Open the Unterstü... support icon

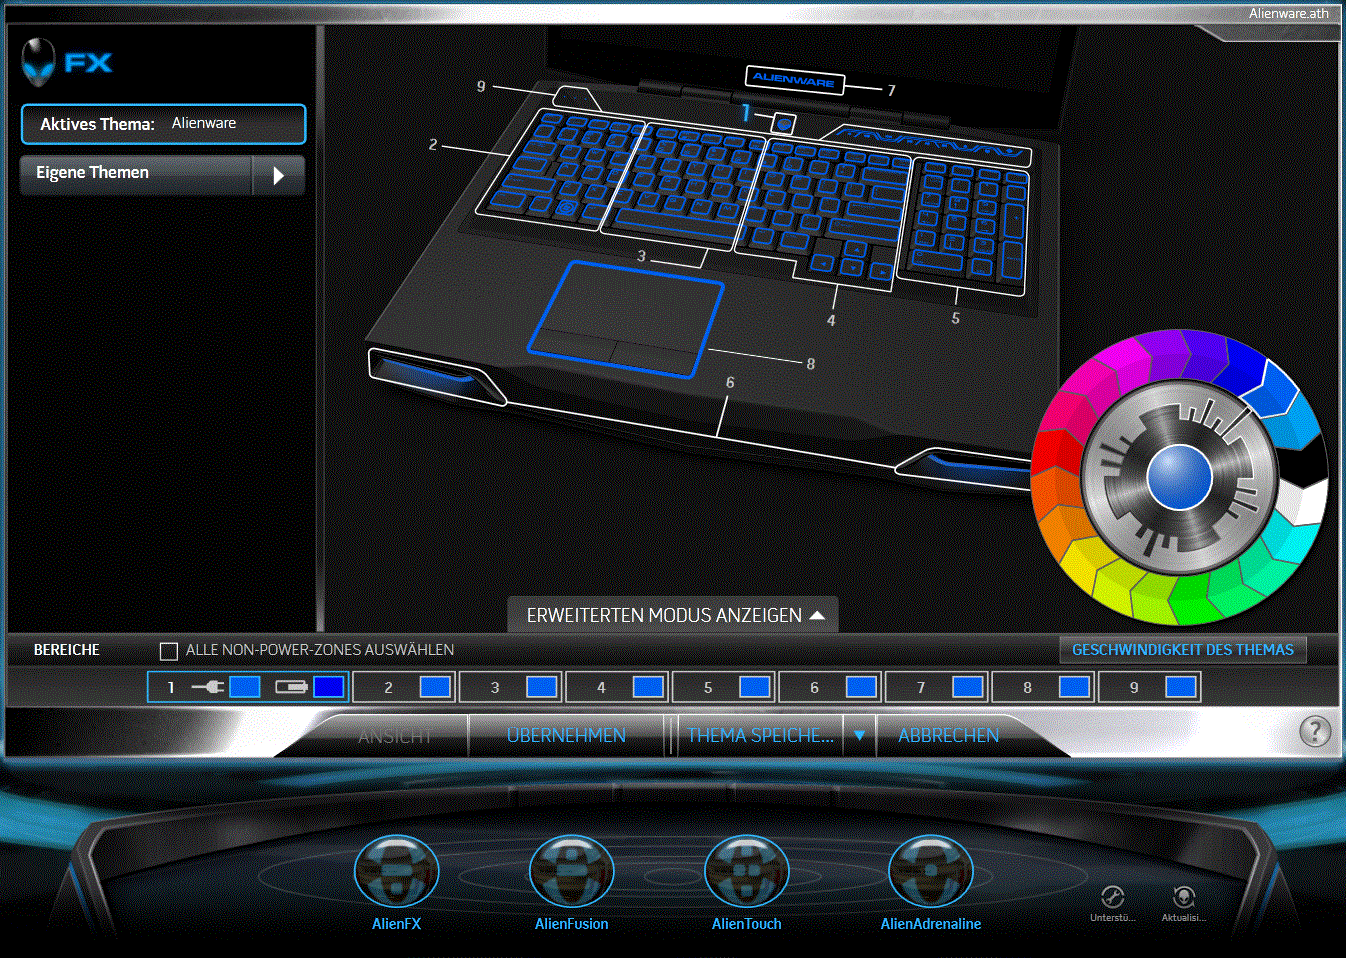[1112, 896]
